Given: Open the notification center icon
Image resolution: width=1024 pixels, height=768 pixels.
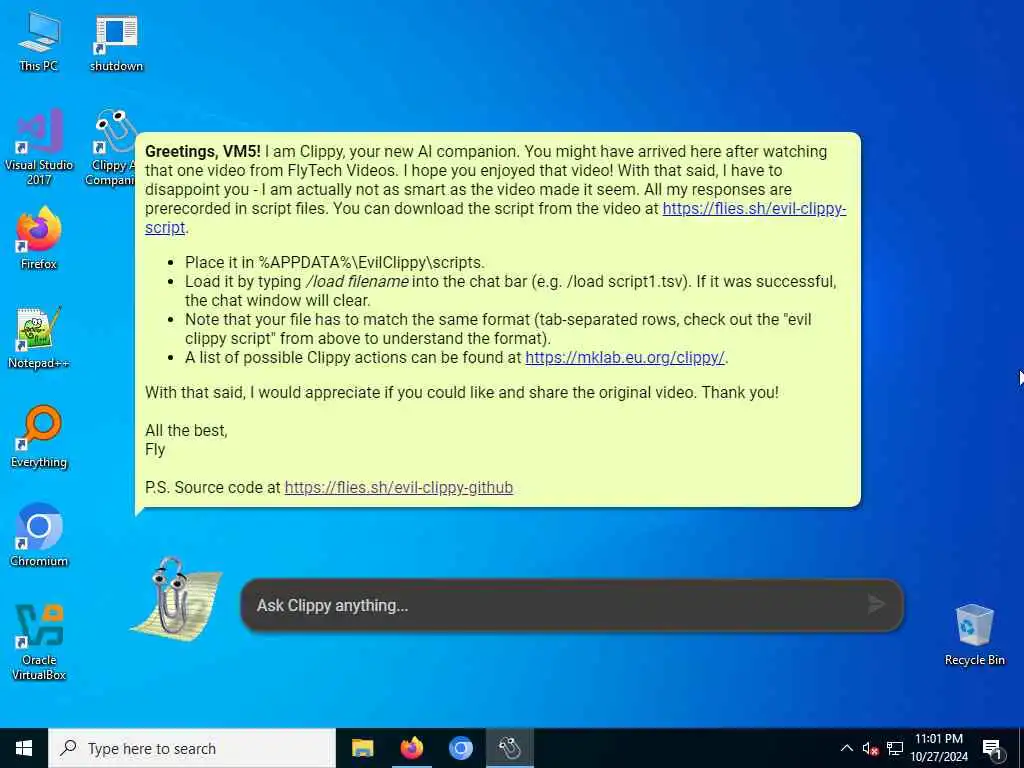Looking at the screenshot, I should point(992,749).
